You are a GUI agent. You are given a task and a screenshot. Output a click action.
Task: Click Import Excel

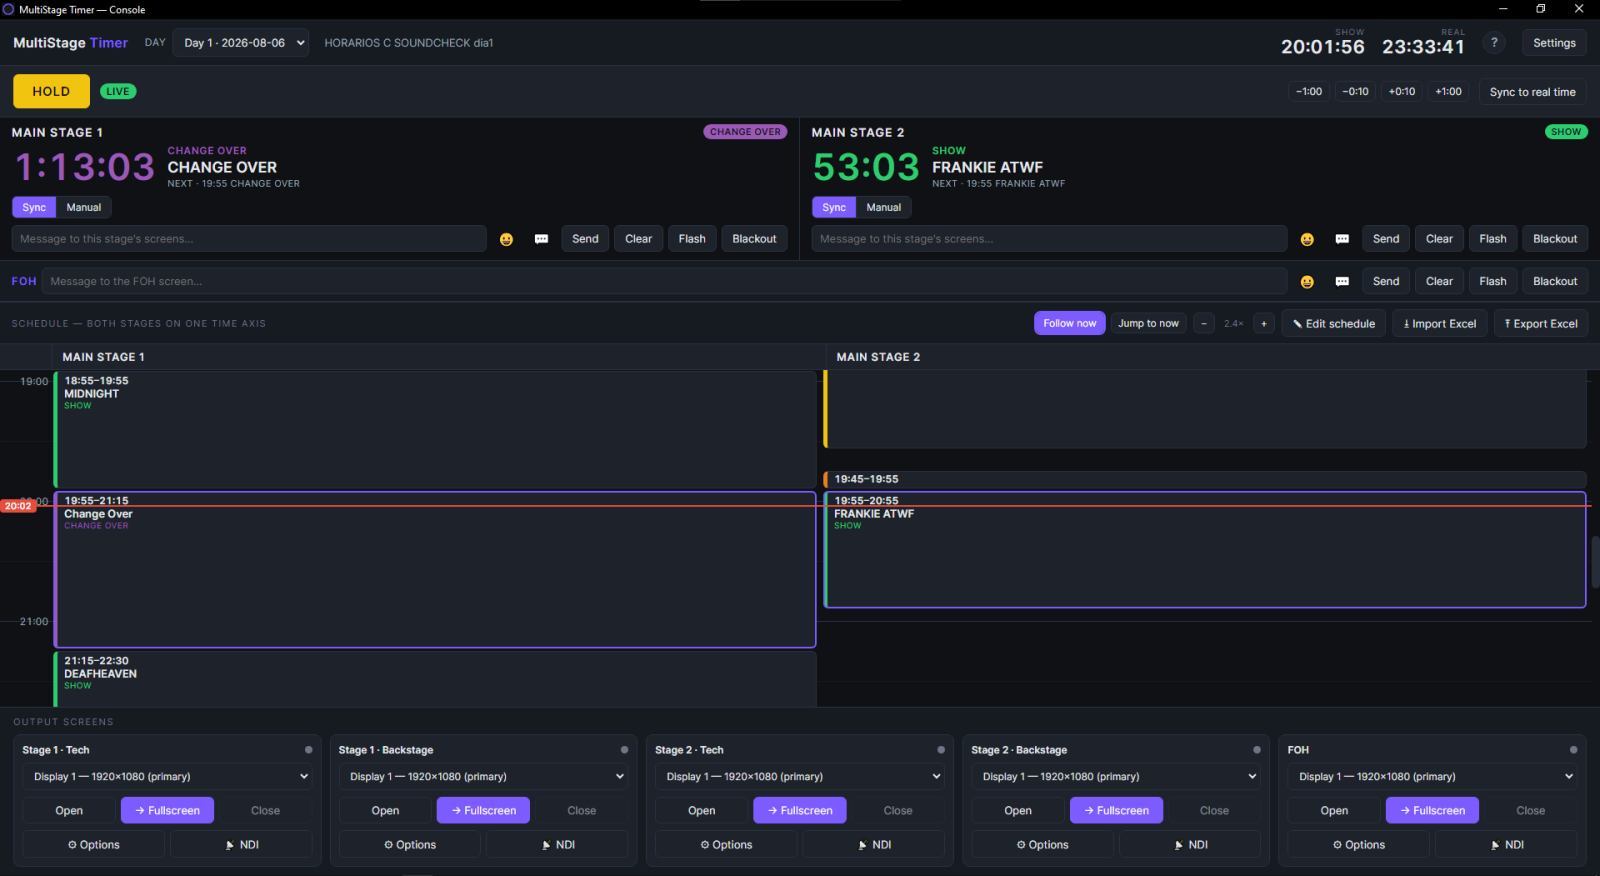pyautogui.click(x=1440, y=323)
